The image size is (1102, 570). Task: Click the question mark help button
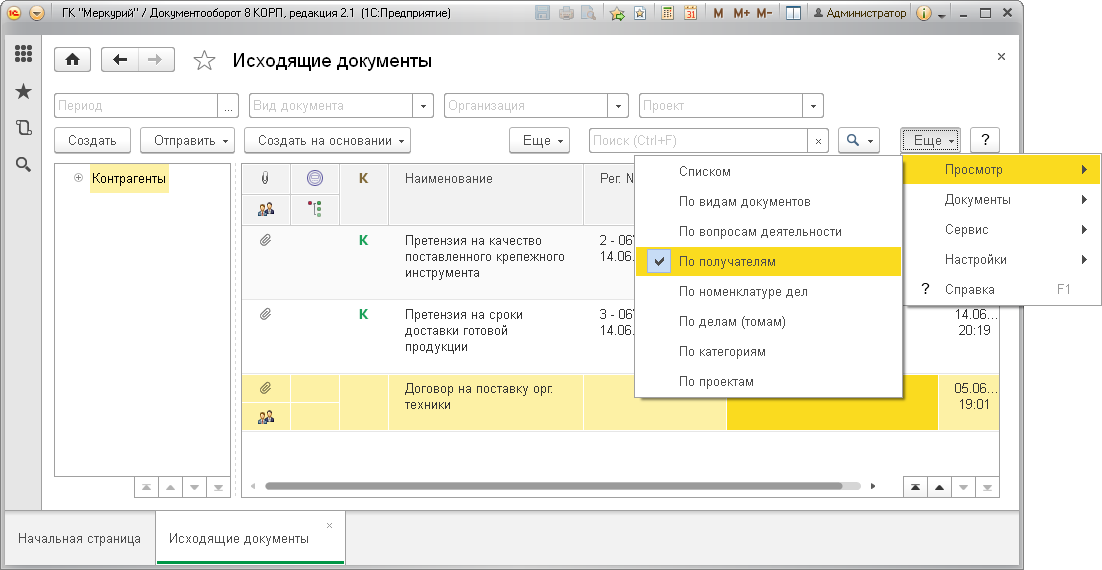pos(985,141)
